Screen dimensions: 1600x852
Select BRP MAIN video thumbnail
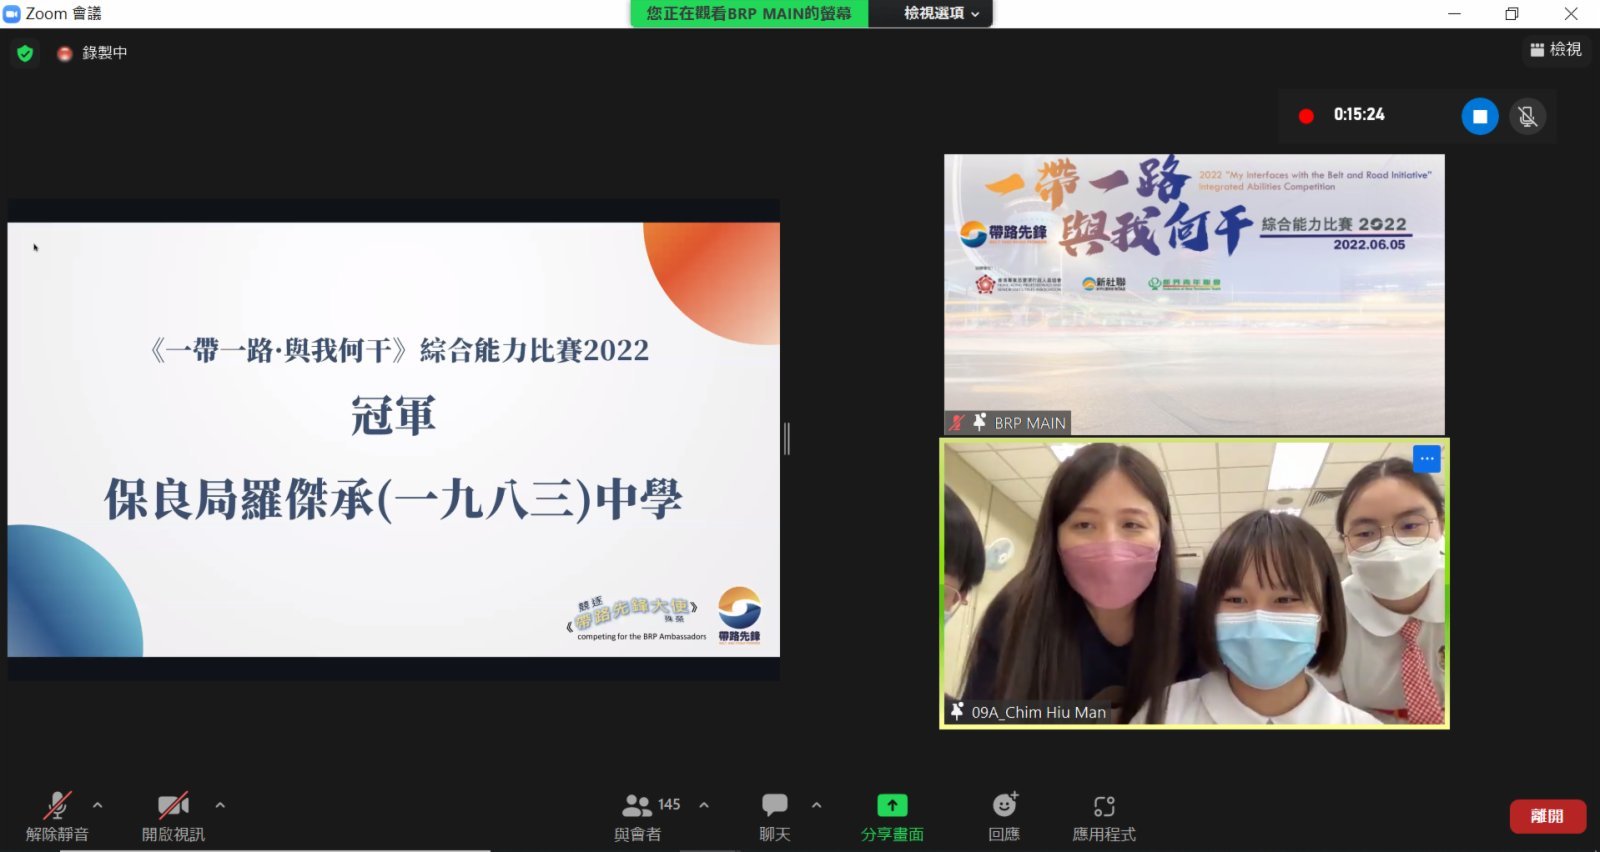(1194, 293)
